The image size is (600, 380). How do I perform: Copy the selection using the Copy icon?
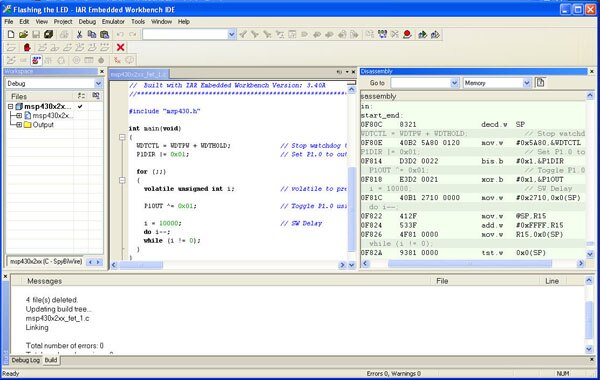pos(92,34)
